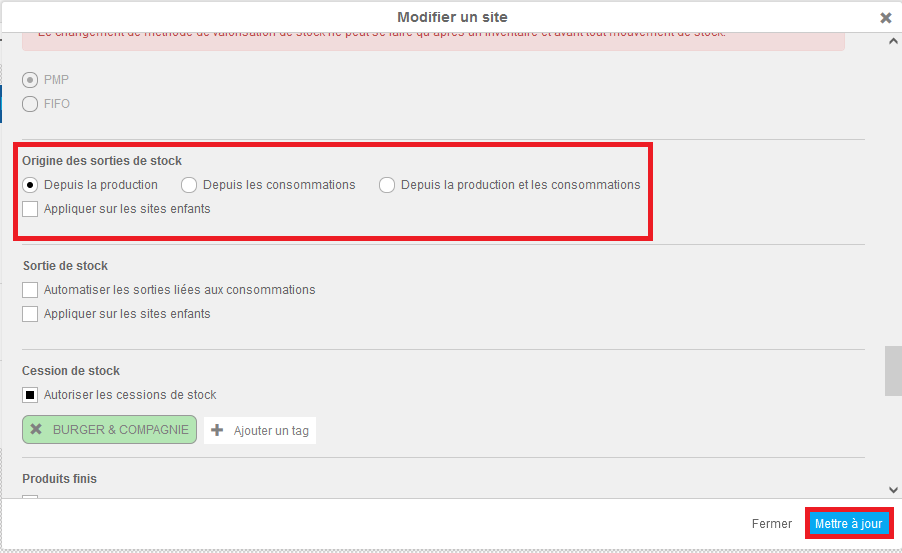Image resolution: width=902 pixels, height=553 pixels.
Task: Choose Depuis la production
Action: [30, 185]
